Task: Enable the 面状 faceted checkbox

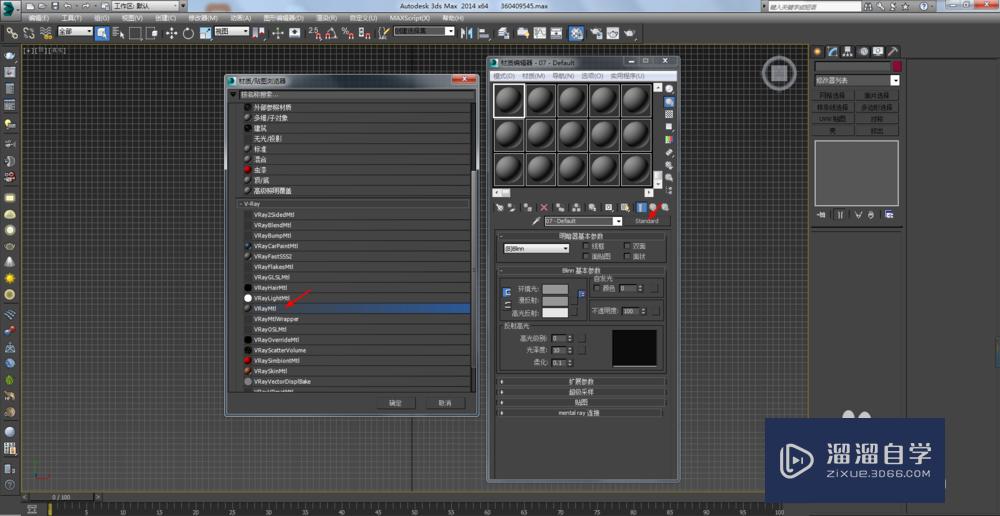Action: pos(628,256)
